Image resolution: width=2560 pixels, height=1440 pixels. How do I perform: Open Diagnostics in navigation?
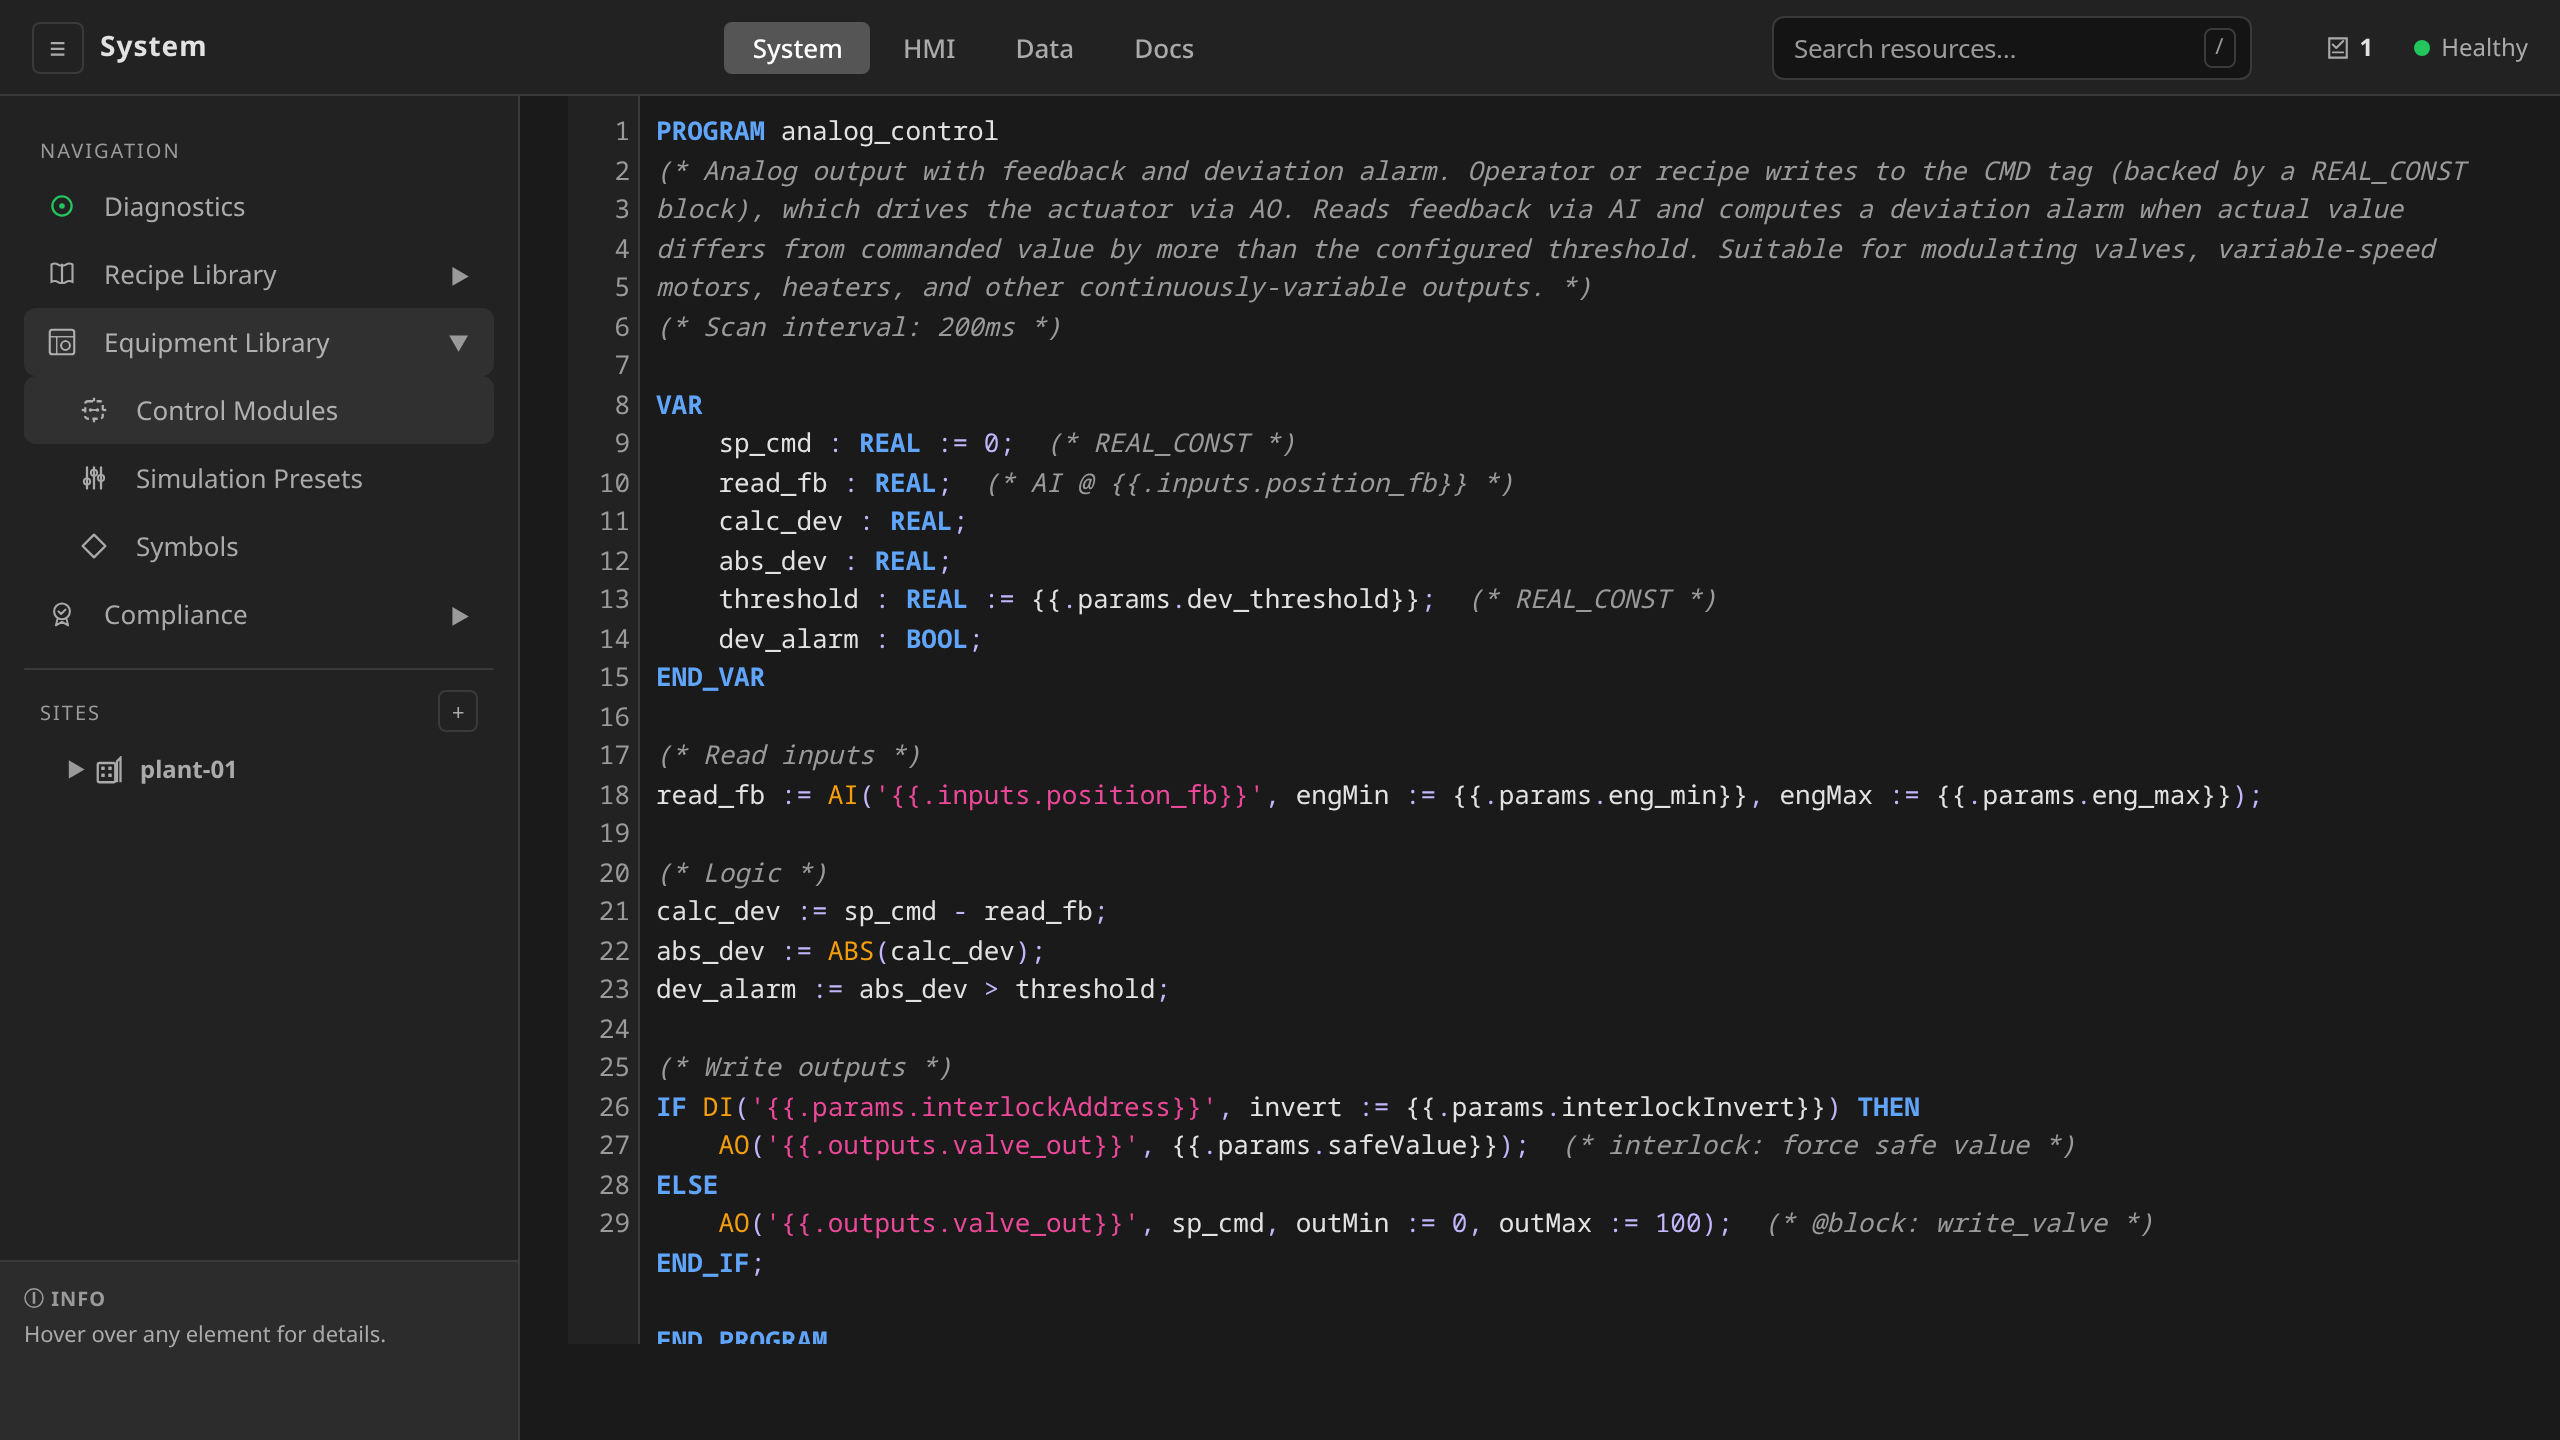[259, 206]
